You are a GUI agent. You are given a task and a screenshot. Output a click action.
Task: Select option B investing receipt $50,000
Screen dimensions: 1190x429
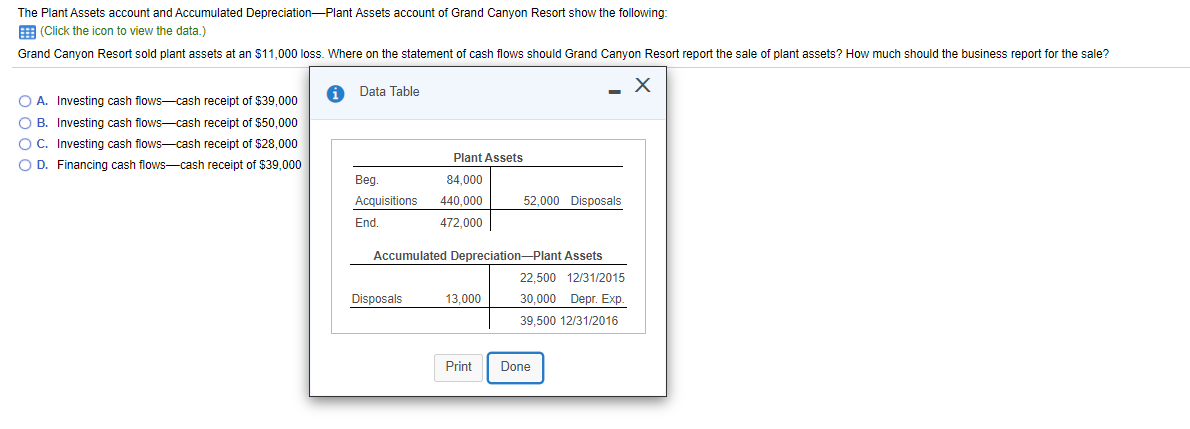pos(26,122)
